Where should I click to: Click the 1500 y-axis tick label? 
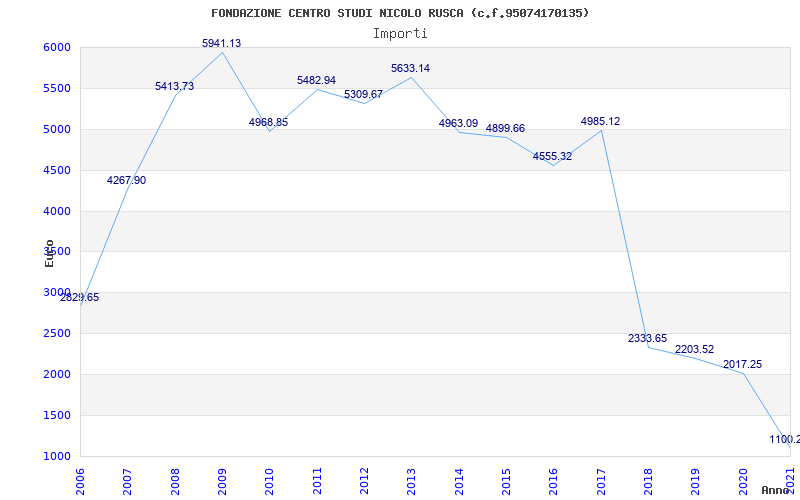pyautogui.click(x=59, y=415)
